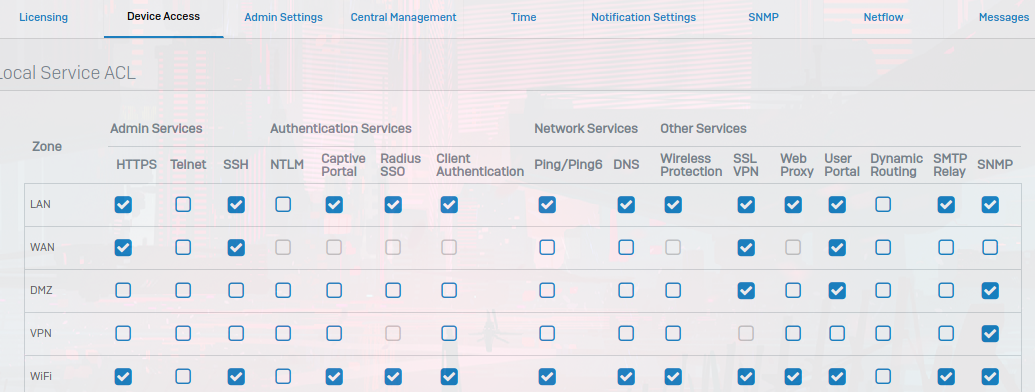
Task: Toggle Wireless Protection for LAN zone
Action: (x=673, y=205)
